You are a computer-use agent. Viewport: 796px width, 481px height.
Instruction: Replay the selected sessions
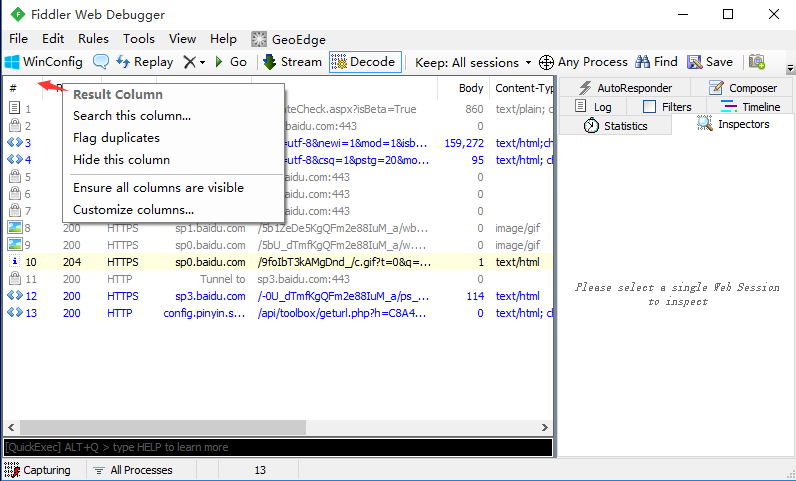coord(145,62)
